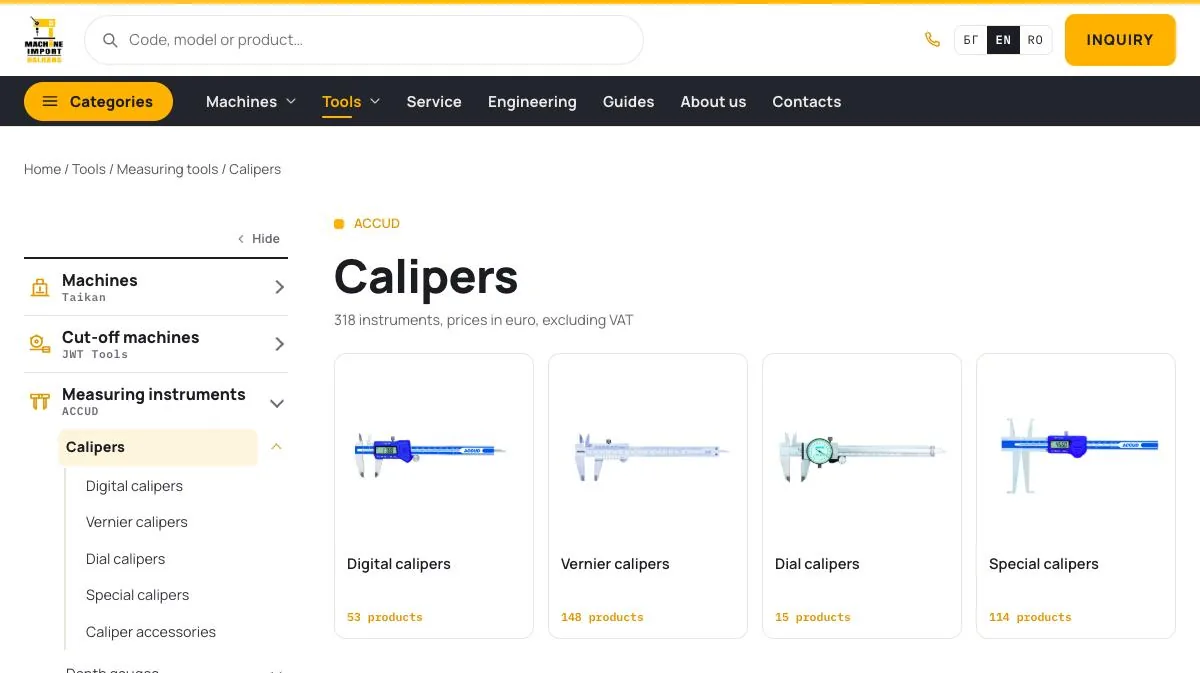Image resolution: width=1200 pixels, height=673 pixels.
Task: Click the orange ACCUD brand marker
Action: click(339, 224)
